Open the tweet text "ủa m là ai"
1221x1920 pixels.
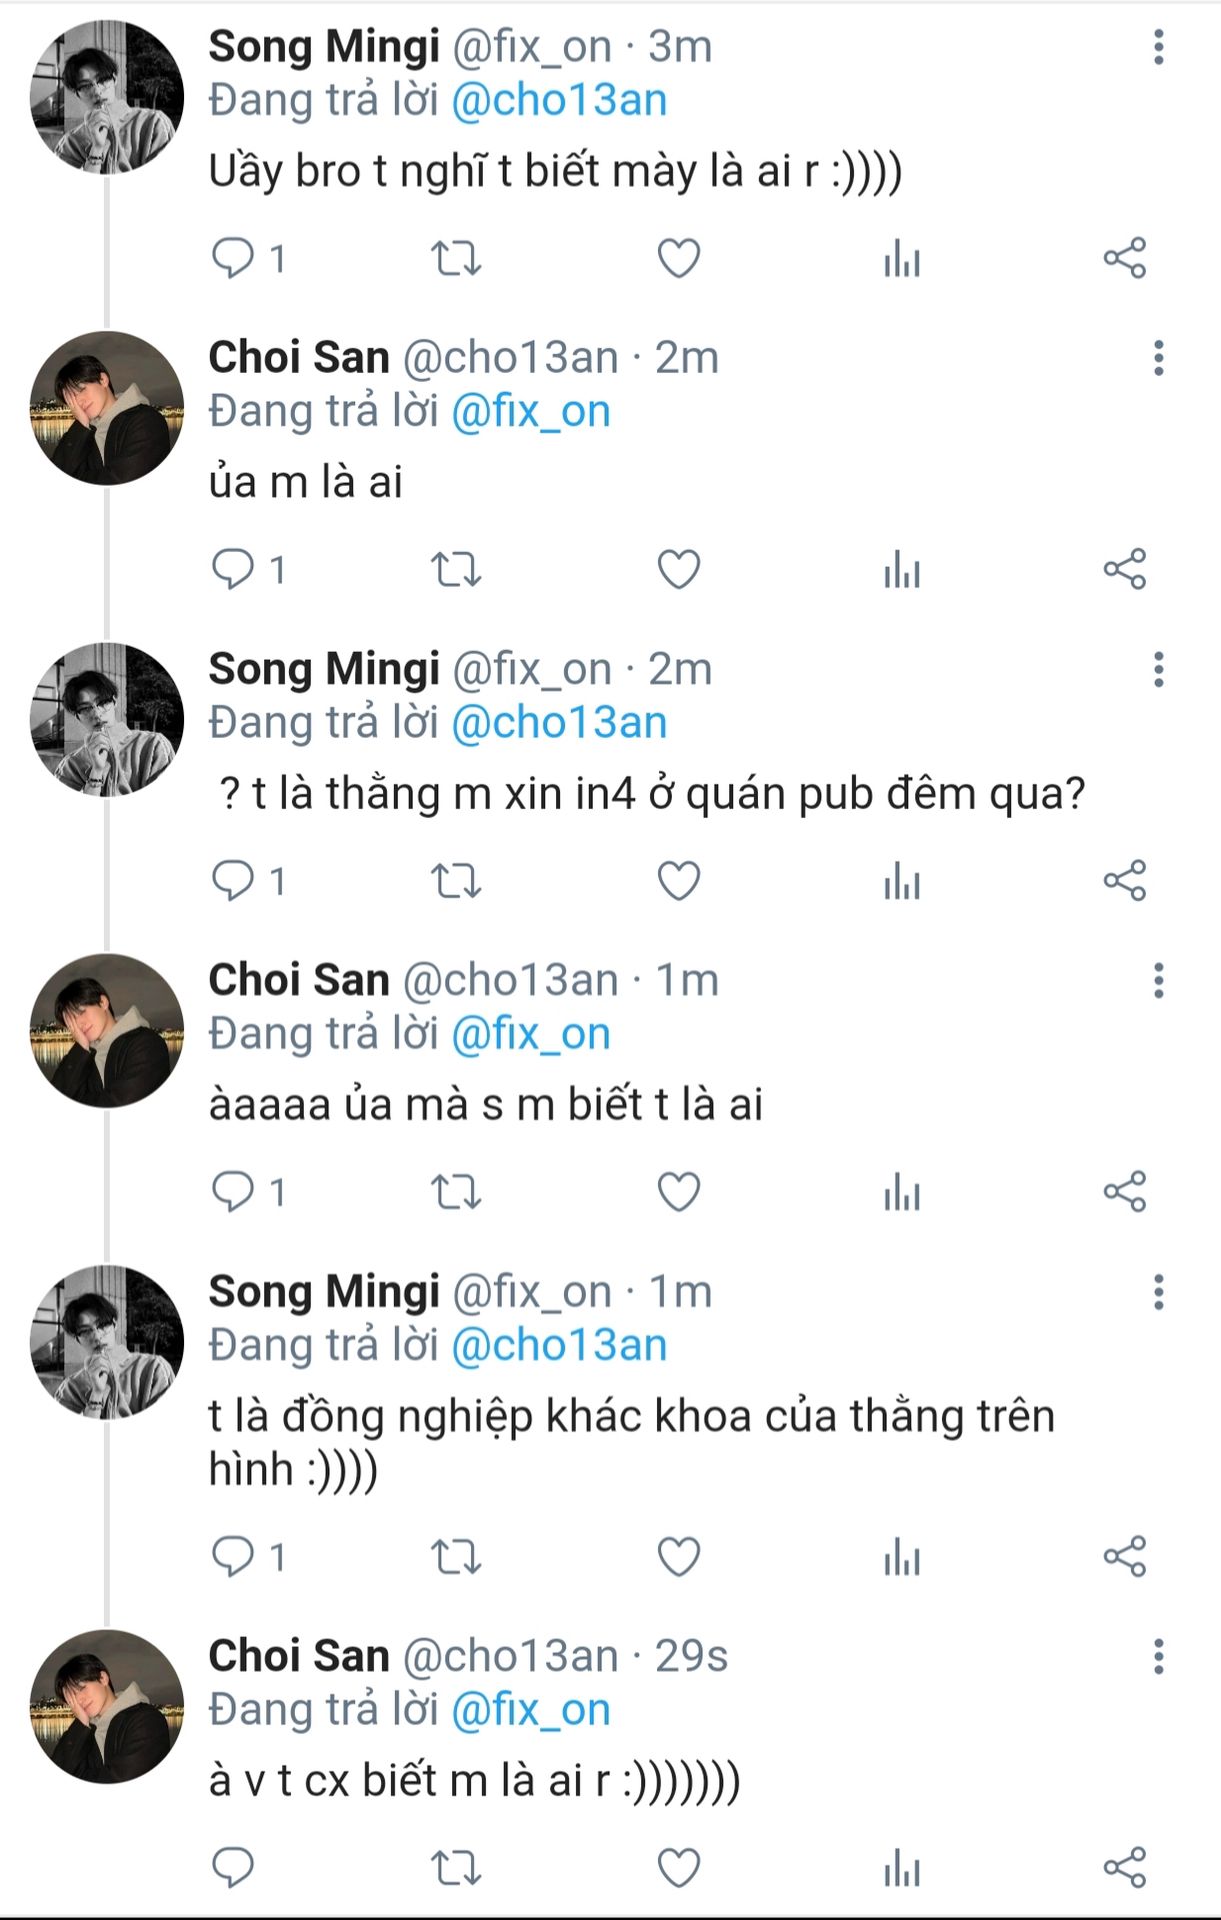click(x=305, y=483)
